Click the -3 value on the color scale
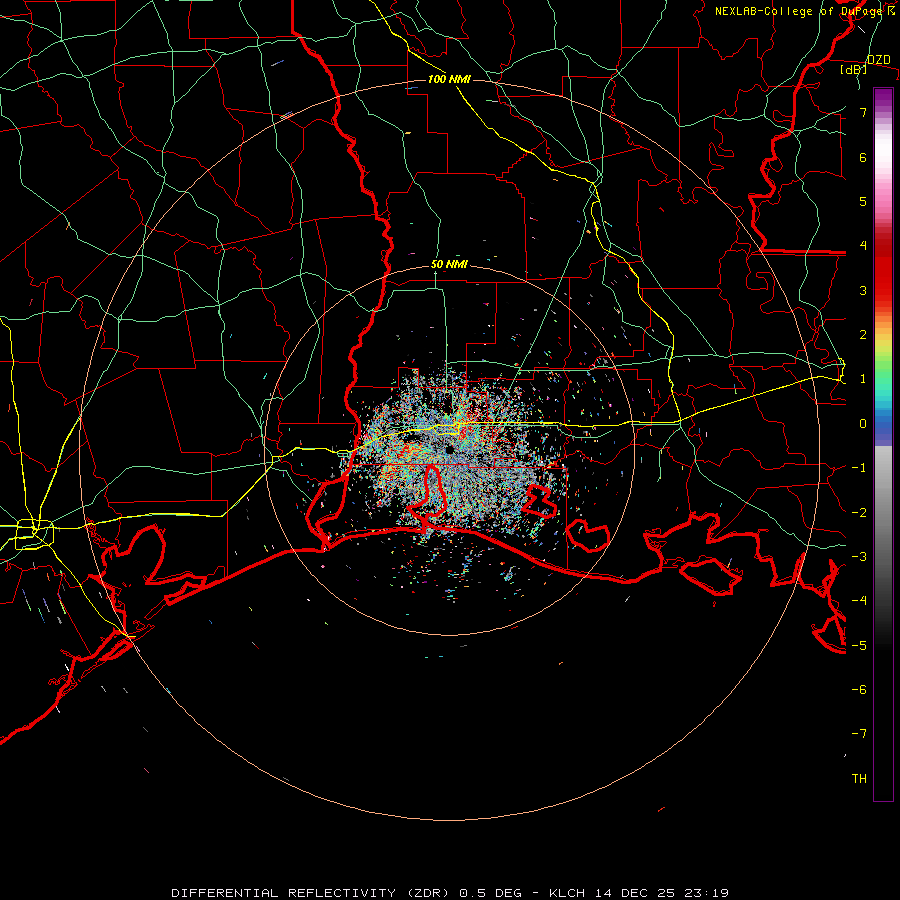 pos(859,556)
